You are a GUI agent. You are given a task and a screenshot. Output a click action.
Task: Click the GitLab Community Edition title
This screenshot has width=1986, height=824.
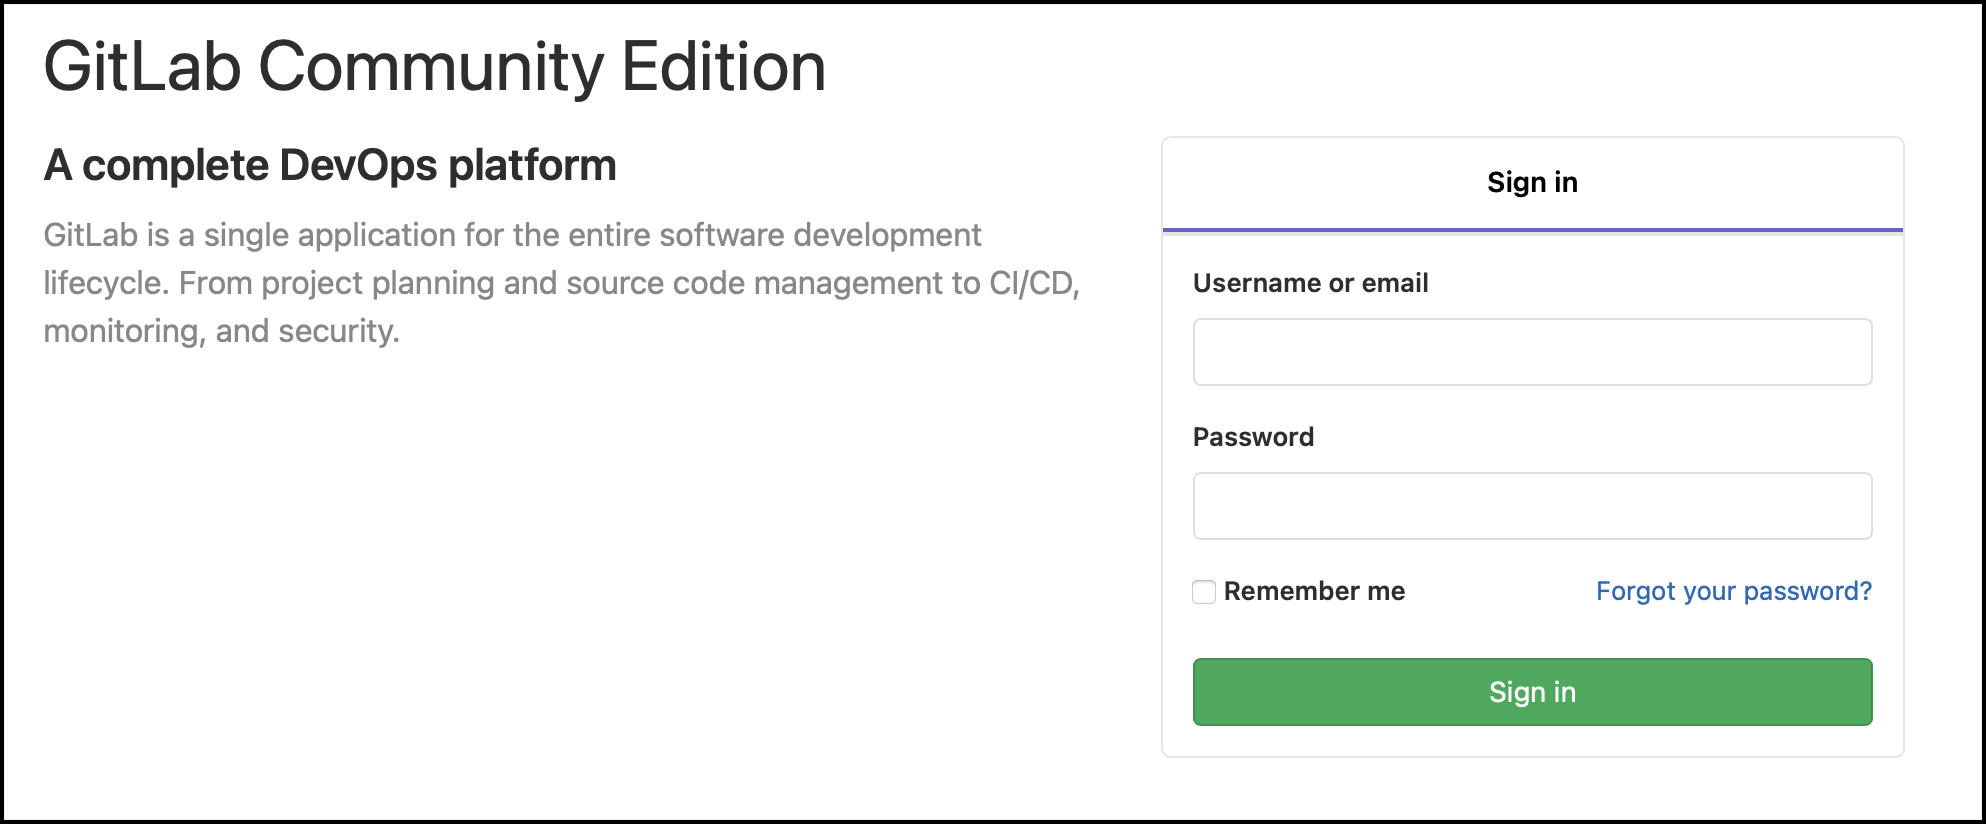pyautogui.click(x=434, y=68)
